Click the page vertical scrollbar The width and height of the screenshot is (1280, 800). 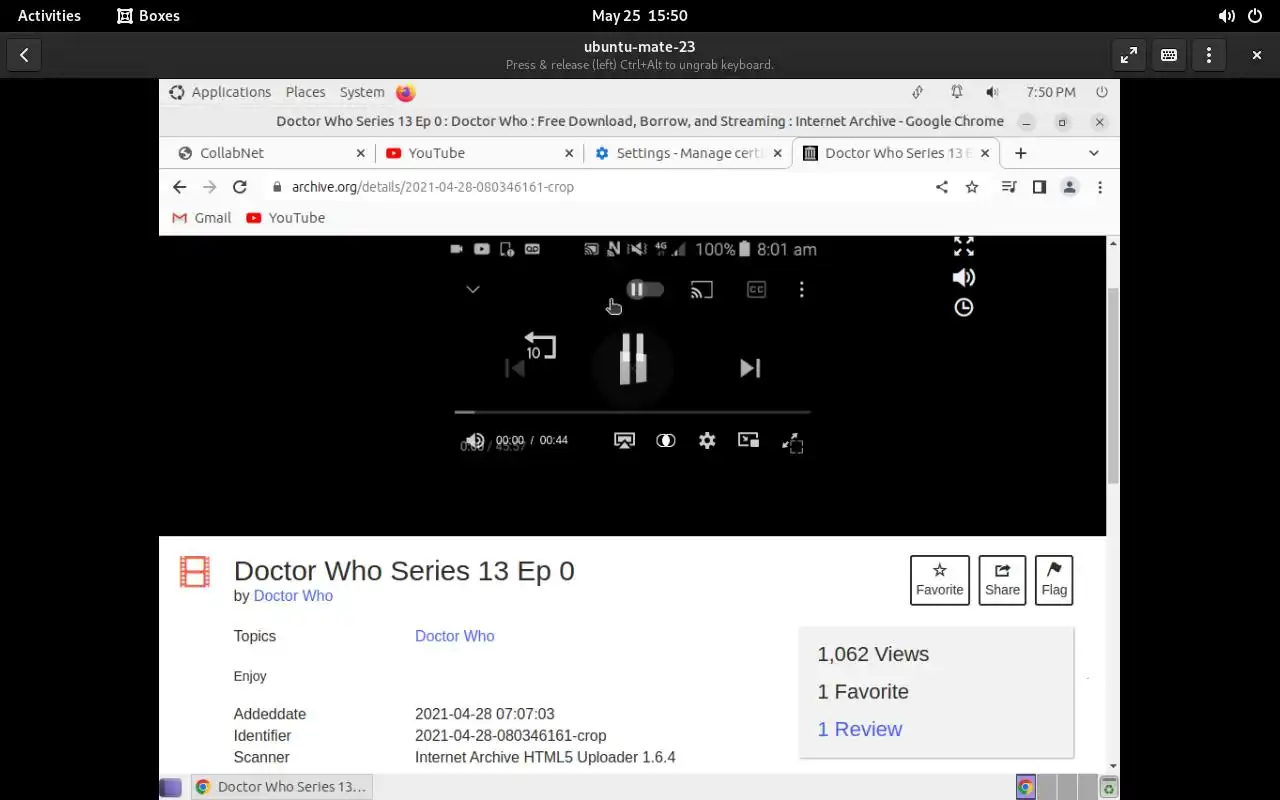point(1113,386)
